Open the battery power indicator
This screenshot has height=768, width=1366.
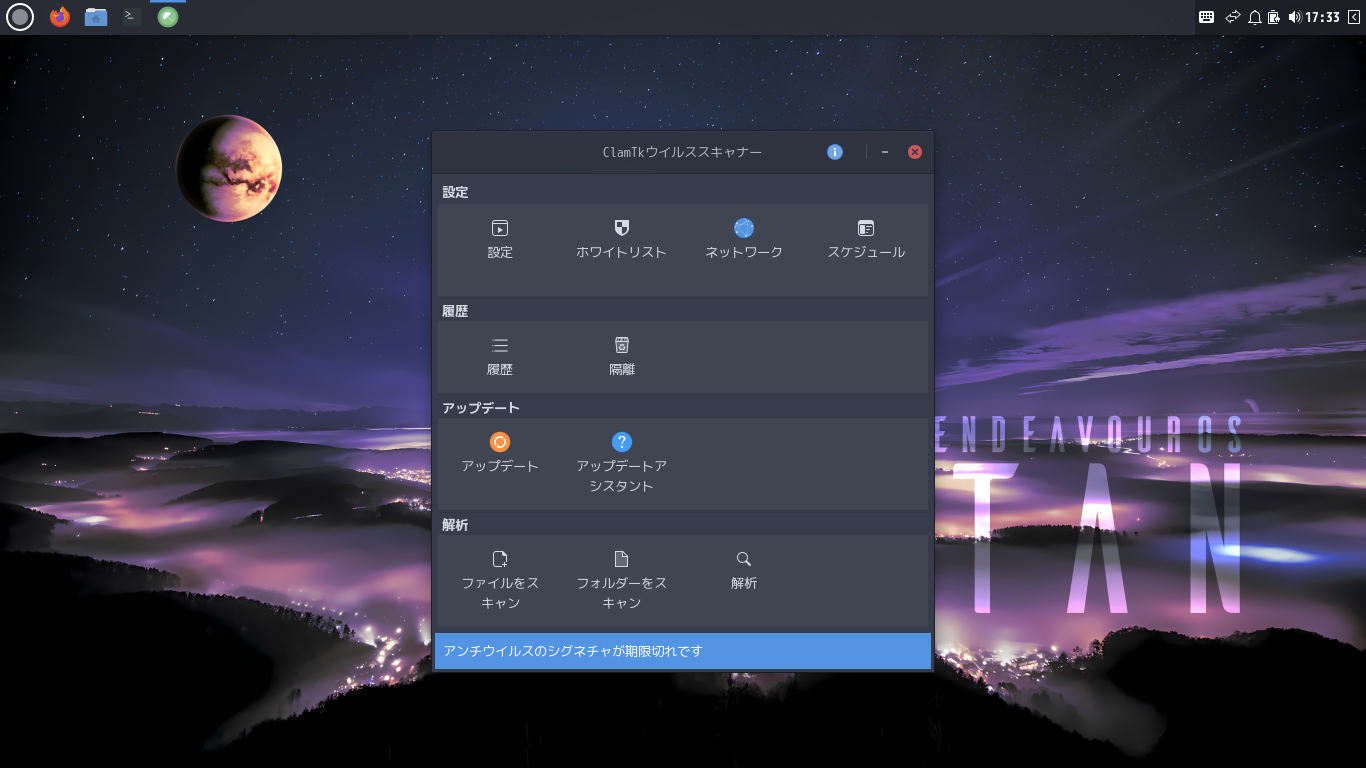1274,17
